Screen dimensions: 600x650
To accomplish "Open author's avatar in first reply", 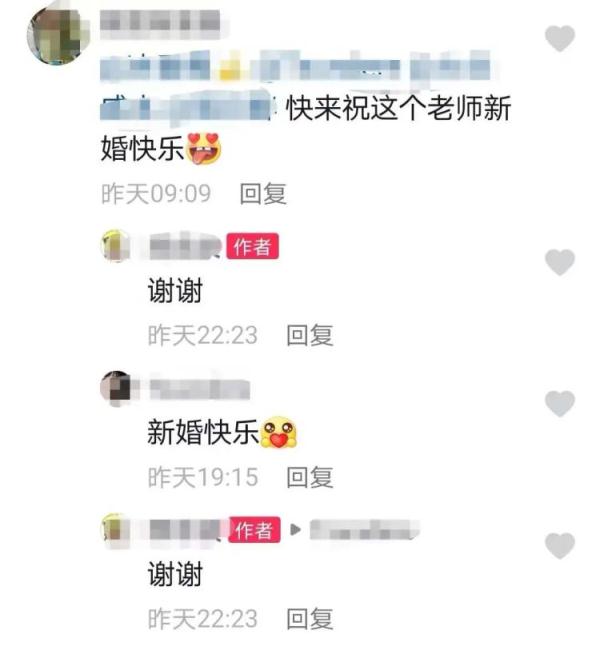I will 116,245.
